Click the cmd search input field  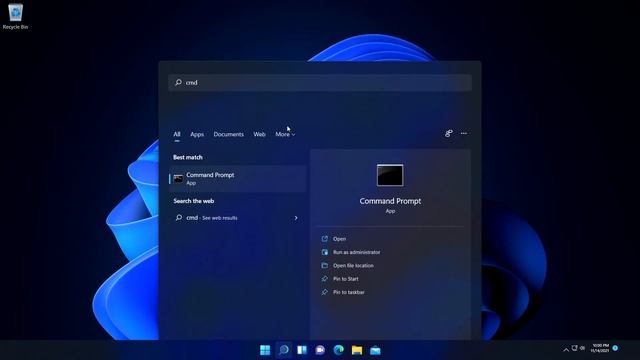tap(320, 82)
